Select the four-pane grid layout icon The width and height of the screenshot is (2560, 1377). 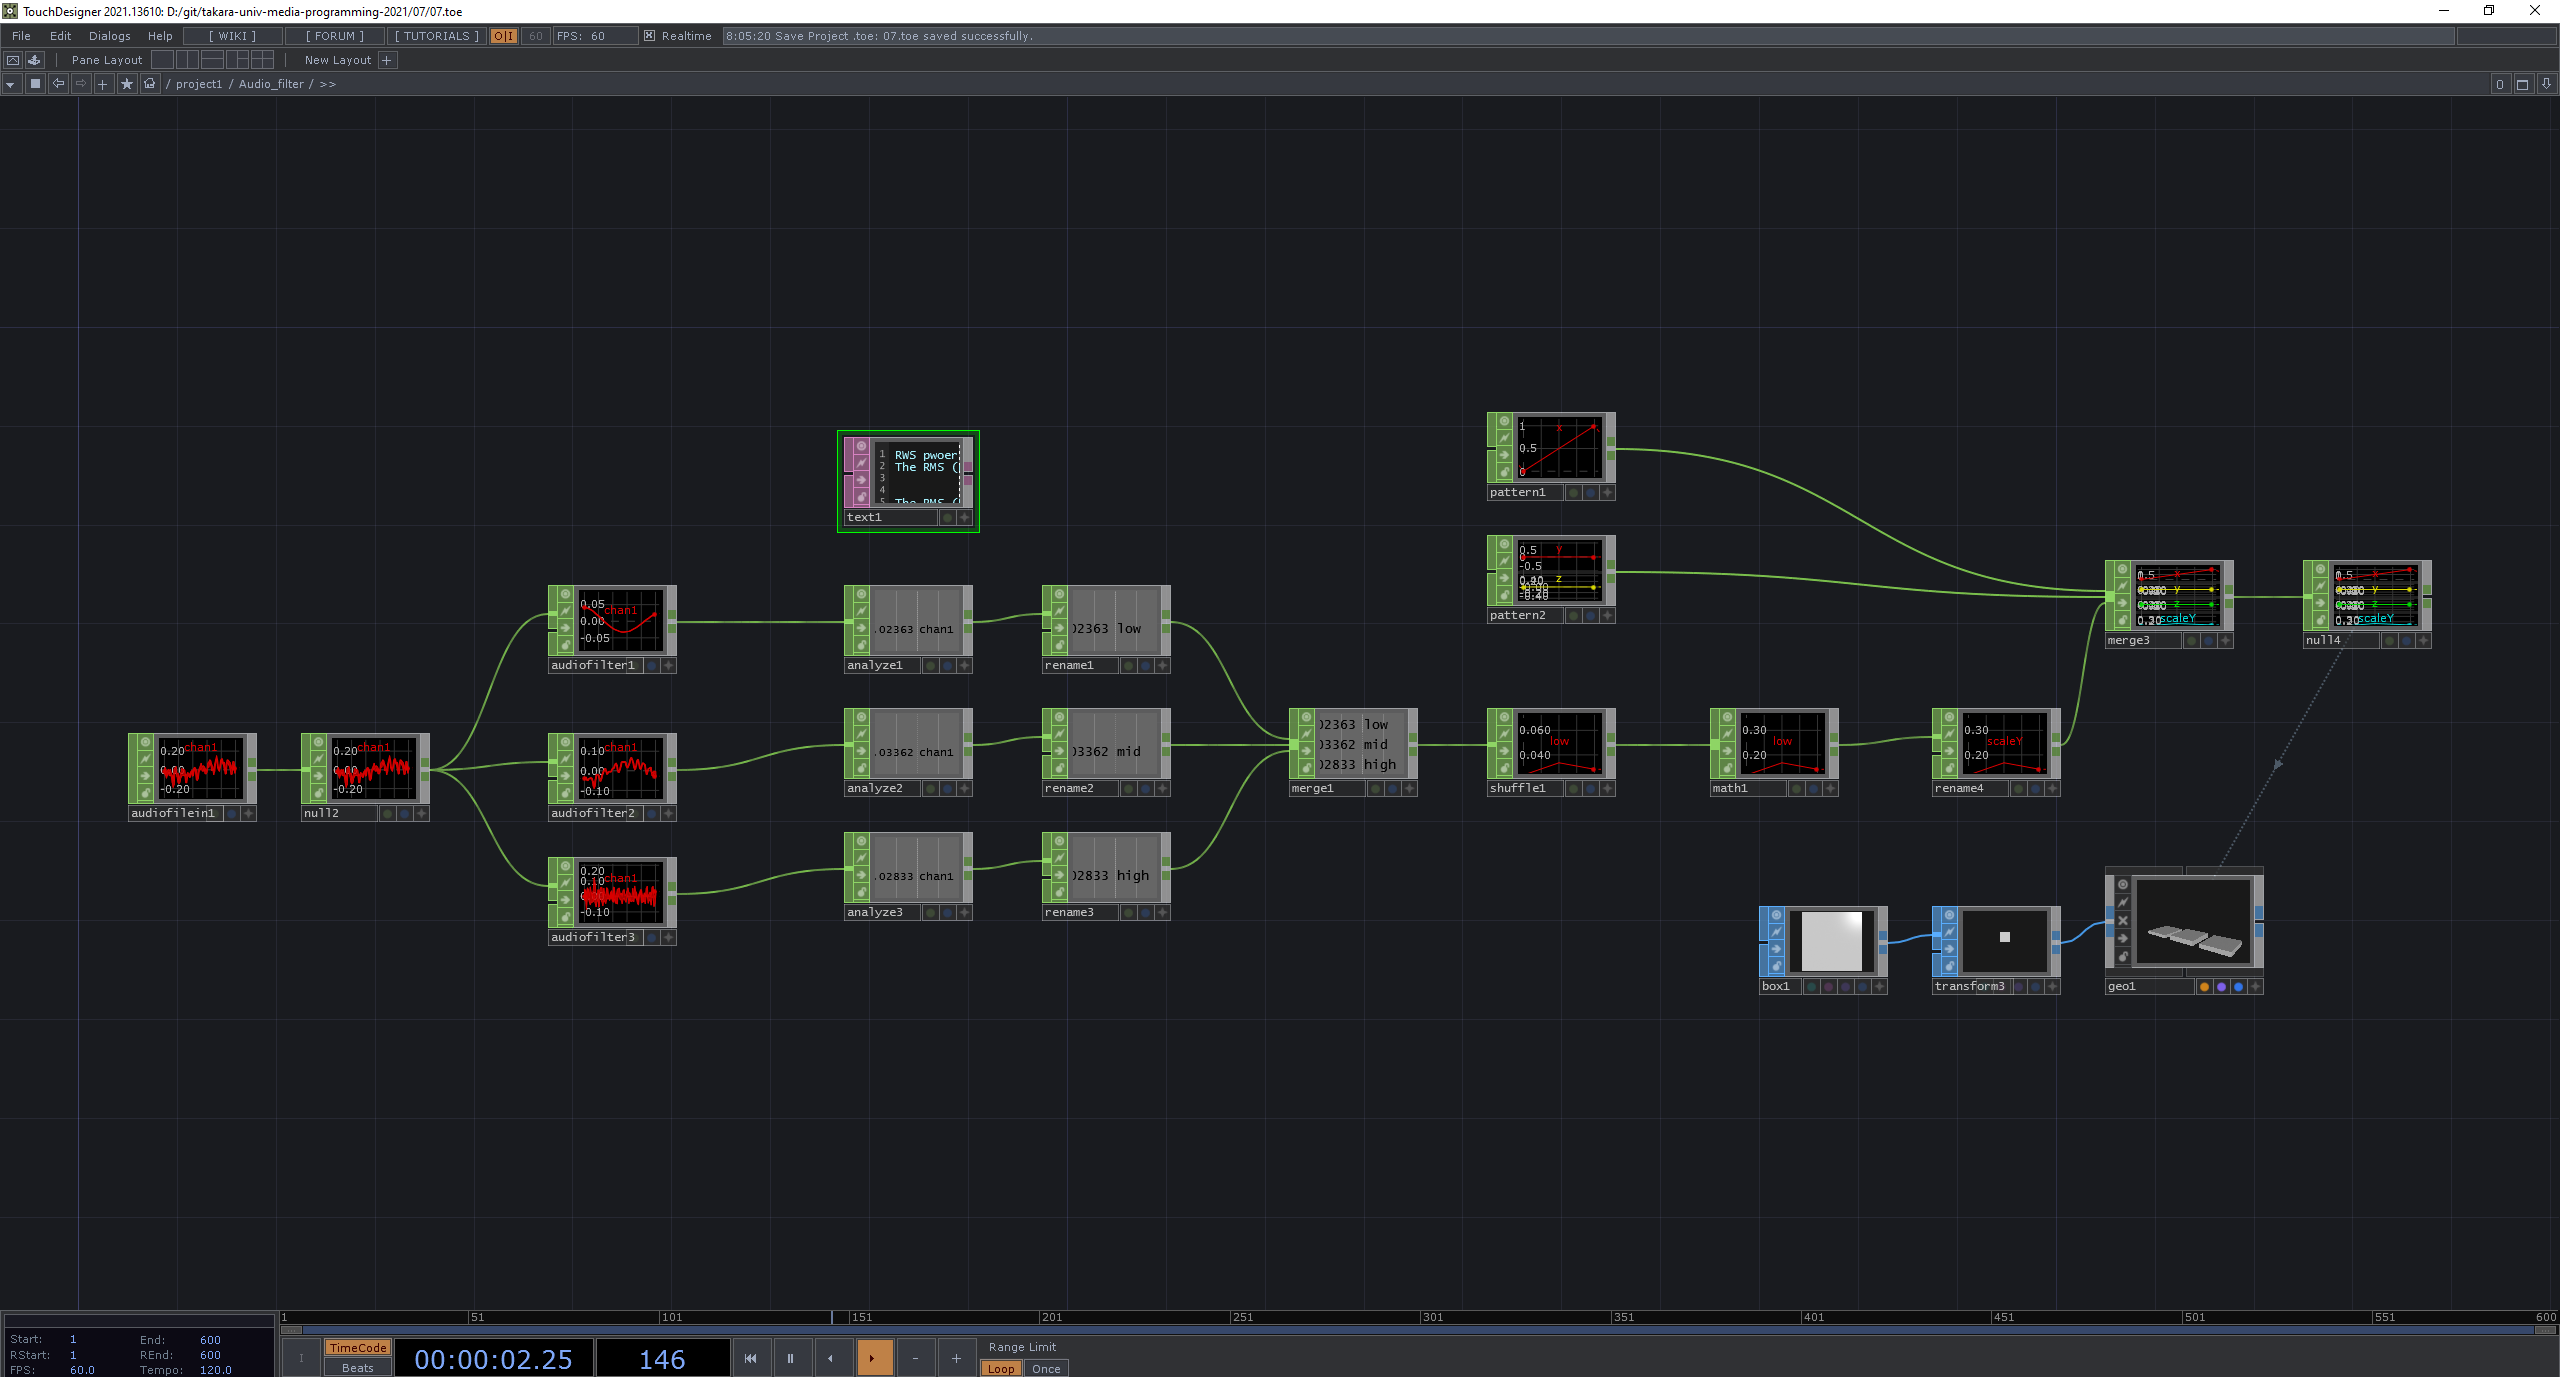tap(262, 59)
